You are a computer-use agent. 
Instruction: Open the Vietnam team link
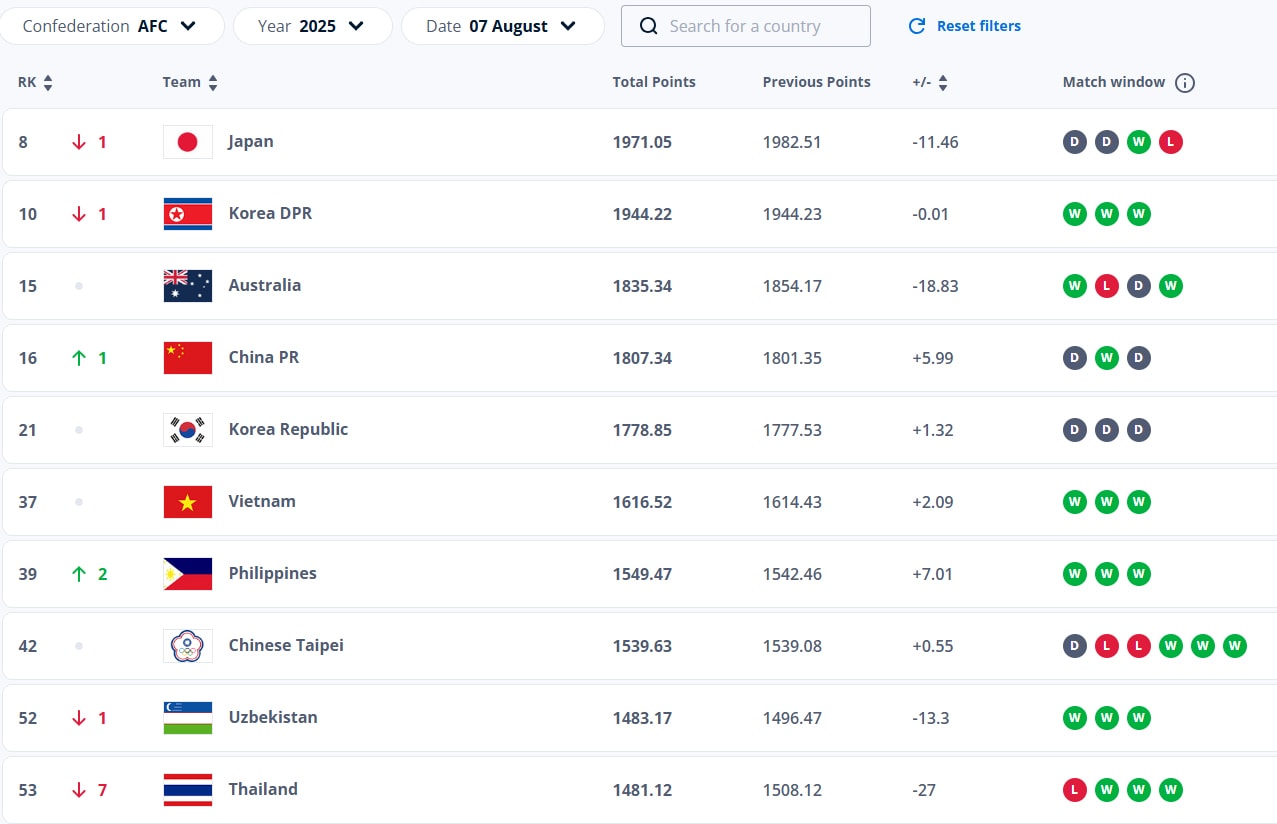point(262,501)
